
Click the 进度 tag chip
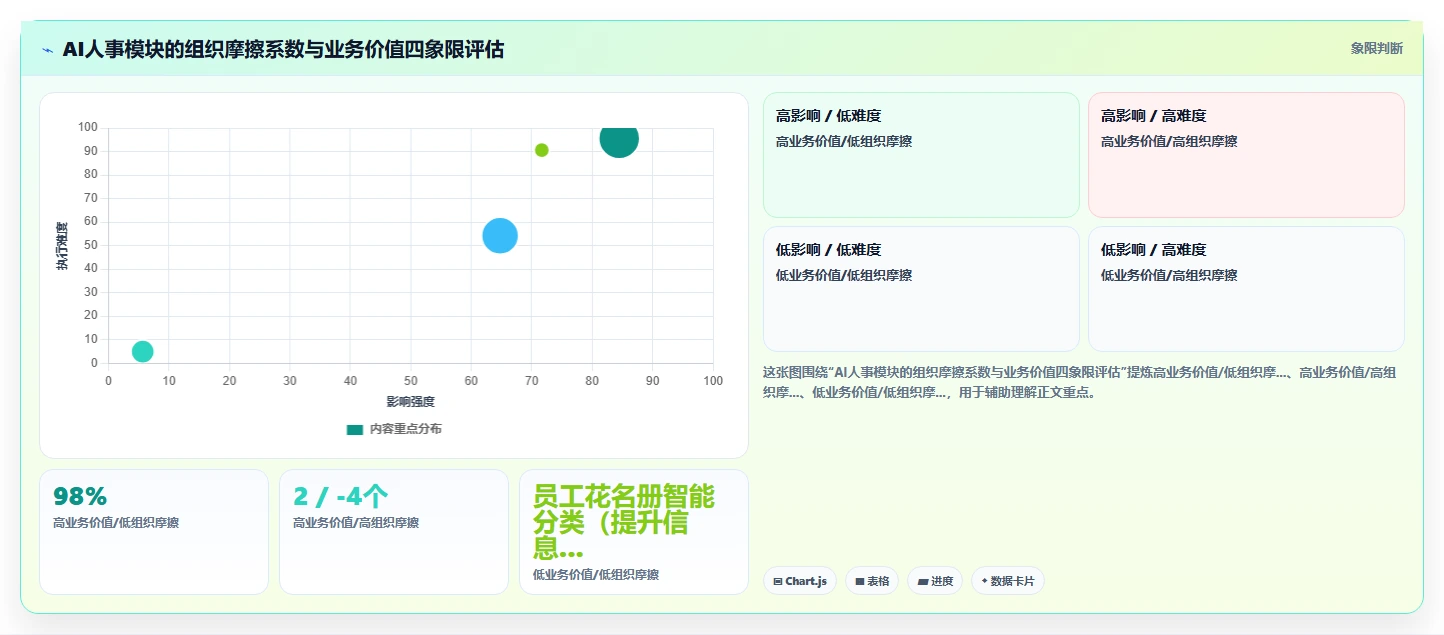[935, 581]
